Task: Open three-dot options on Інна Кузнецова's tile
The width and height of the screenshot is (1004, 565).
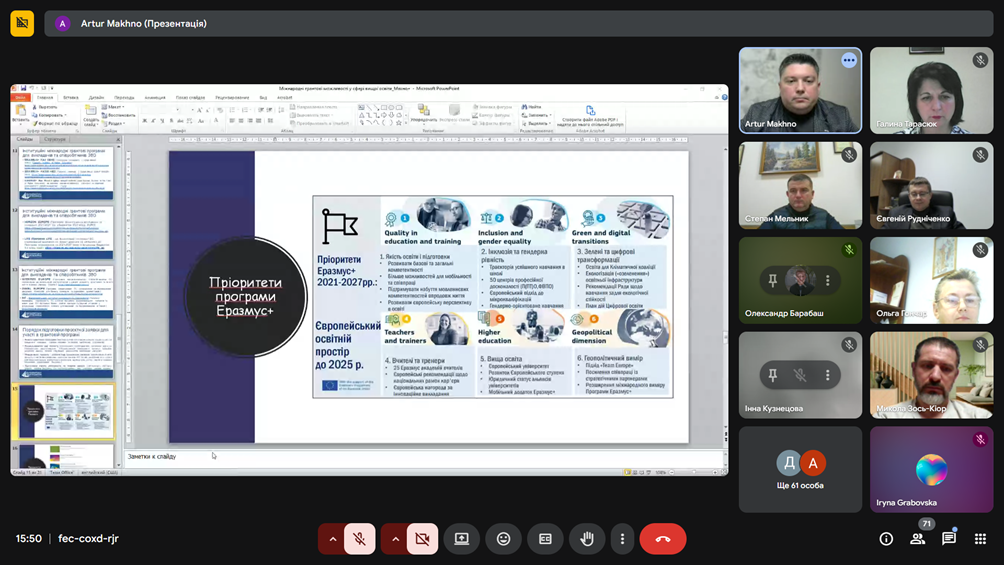Action: (x=828, y=376)
